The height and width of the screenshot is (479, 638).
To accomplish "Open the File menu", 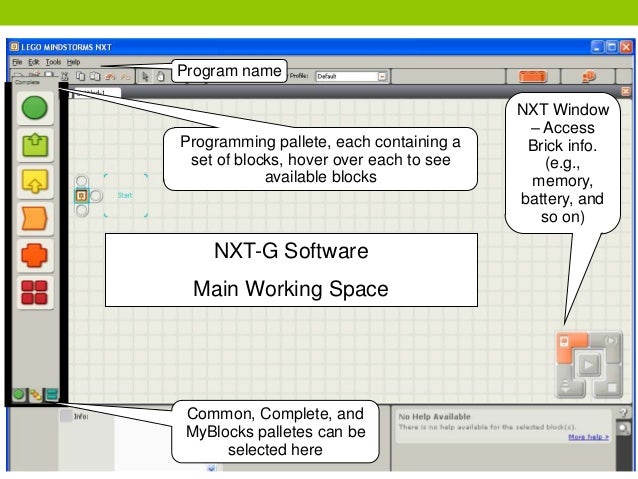I will 17,62.
